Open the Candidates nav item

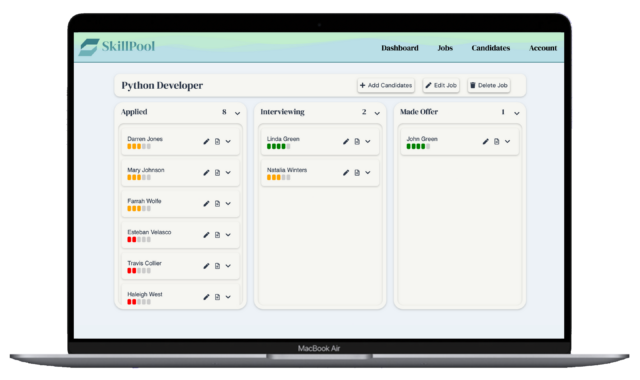point(491,48)
